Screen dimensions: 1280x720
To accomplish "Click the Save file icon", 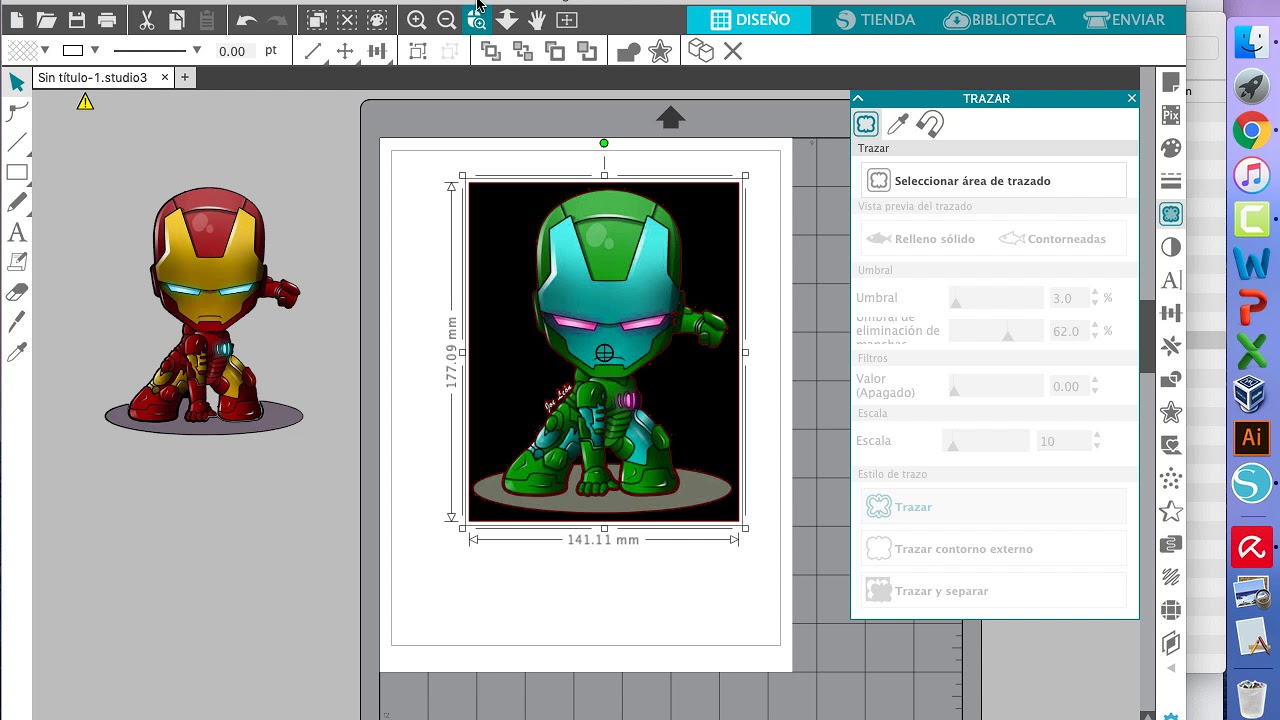I will click(x=76, y=20).
